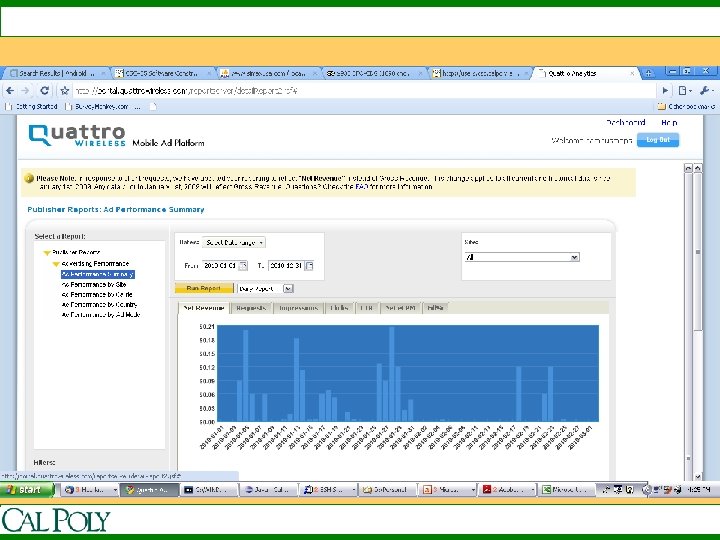720x540 pixels.
Task: Click the Run Report button
Action: pos(204,288)
